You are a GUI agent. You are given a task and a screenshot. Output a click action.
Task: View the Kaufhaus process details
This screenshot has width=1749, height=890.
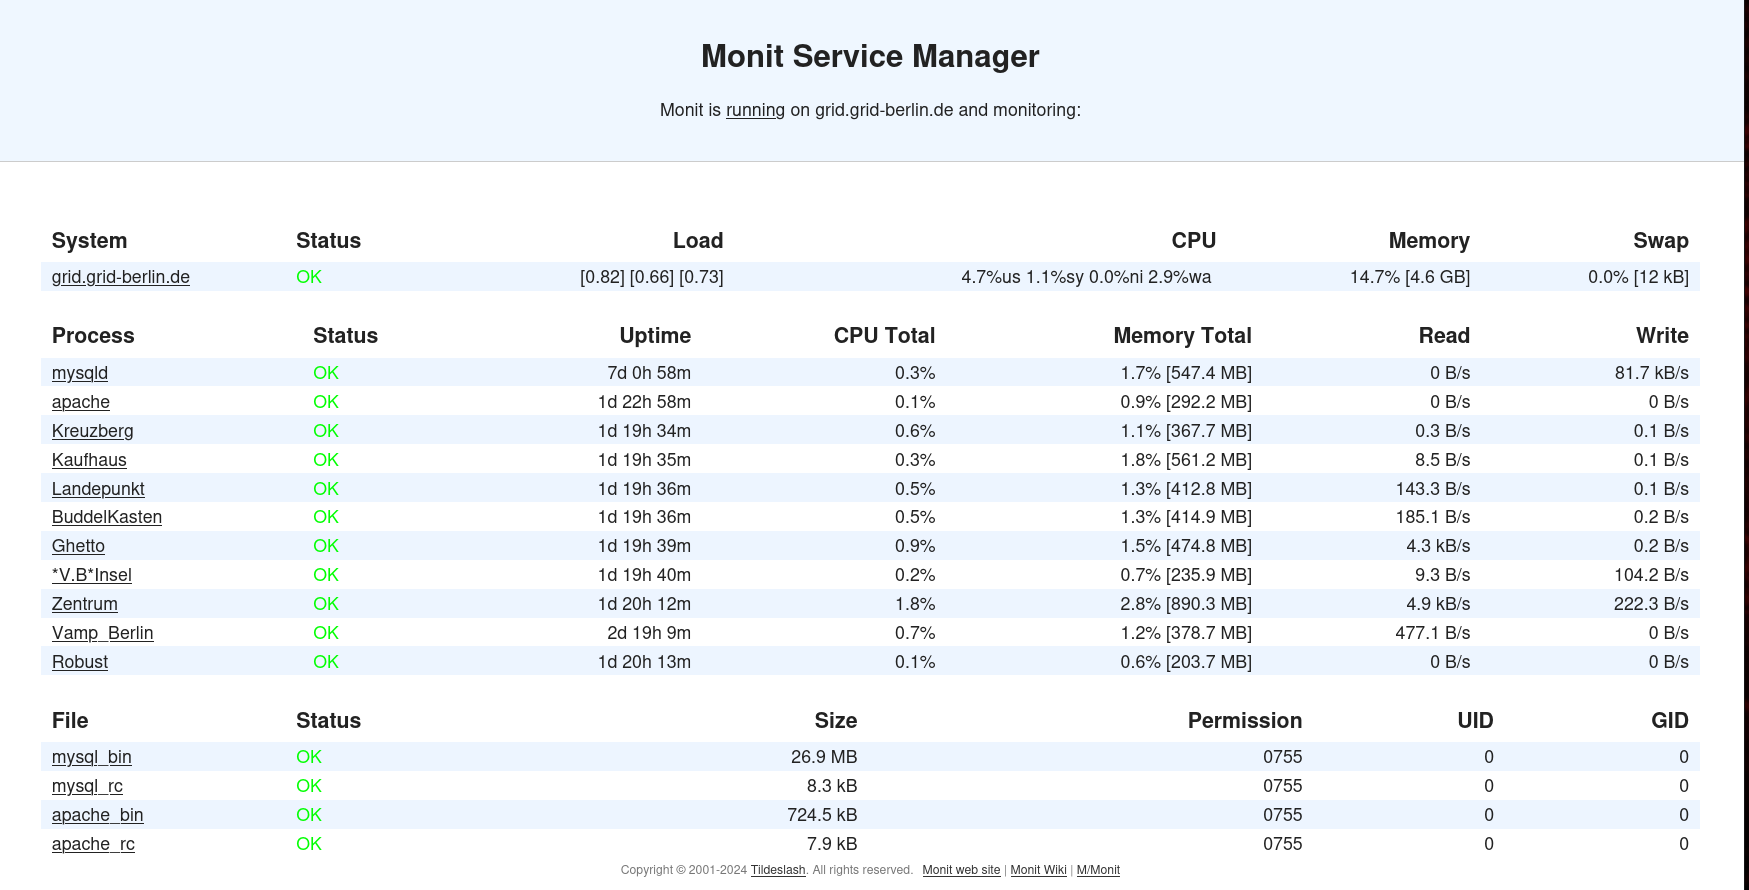(x=89, y=460)
